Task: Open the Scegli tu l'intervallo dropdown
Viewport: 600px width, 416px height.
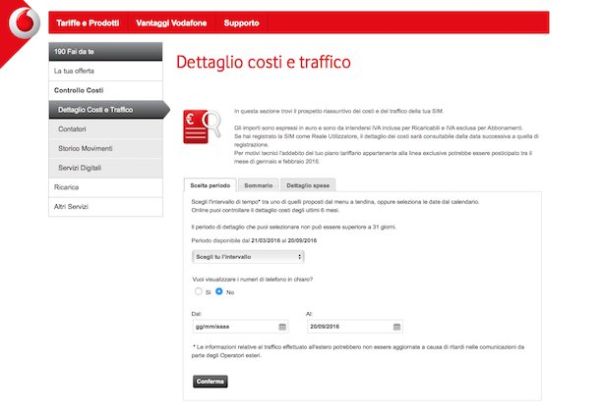Action: point(247,256)
